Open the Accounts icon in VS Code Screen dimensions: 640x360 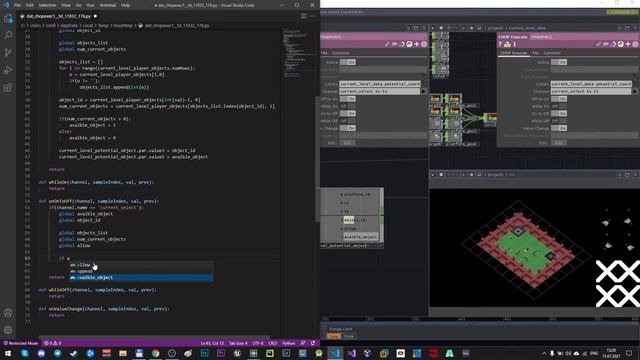pos(8,313)
